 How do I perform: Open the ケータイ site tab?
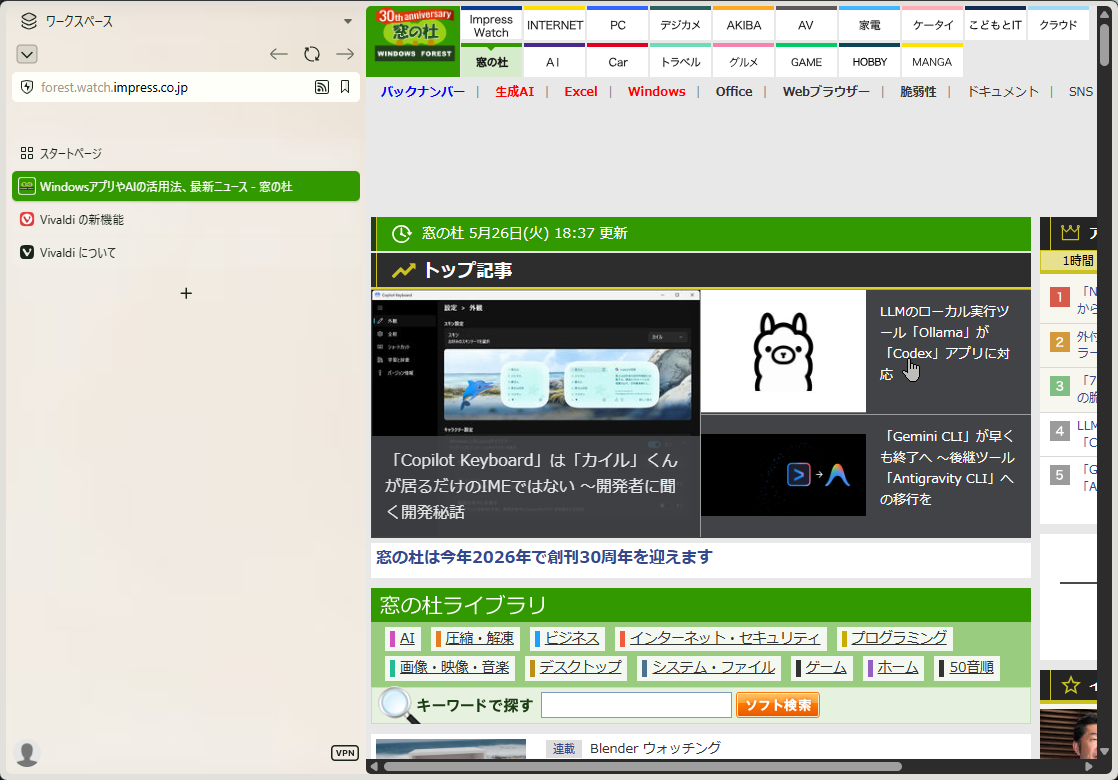coord(933,25)
